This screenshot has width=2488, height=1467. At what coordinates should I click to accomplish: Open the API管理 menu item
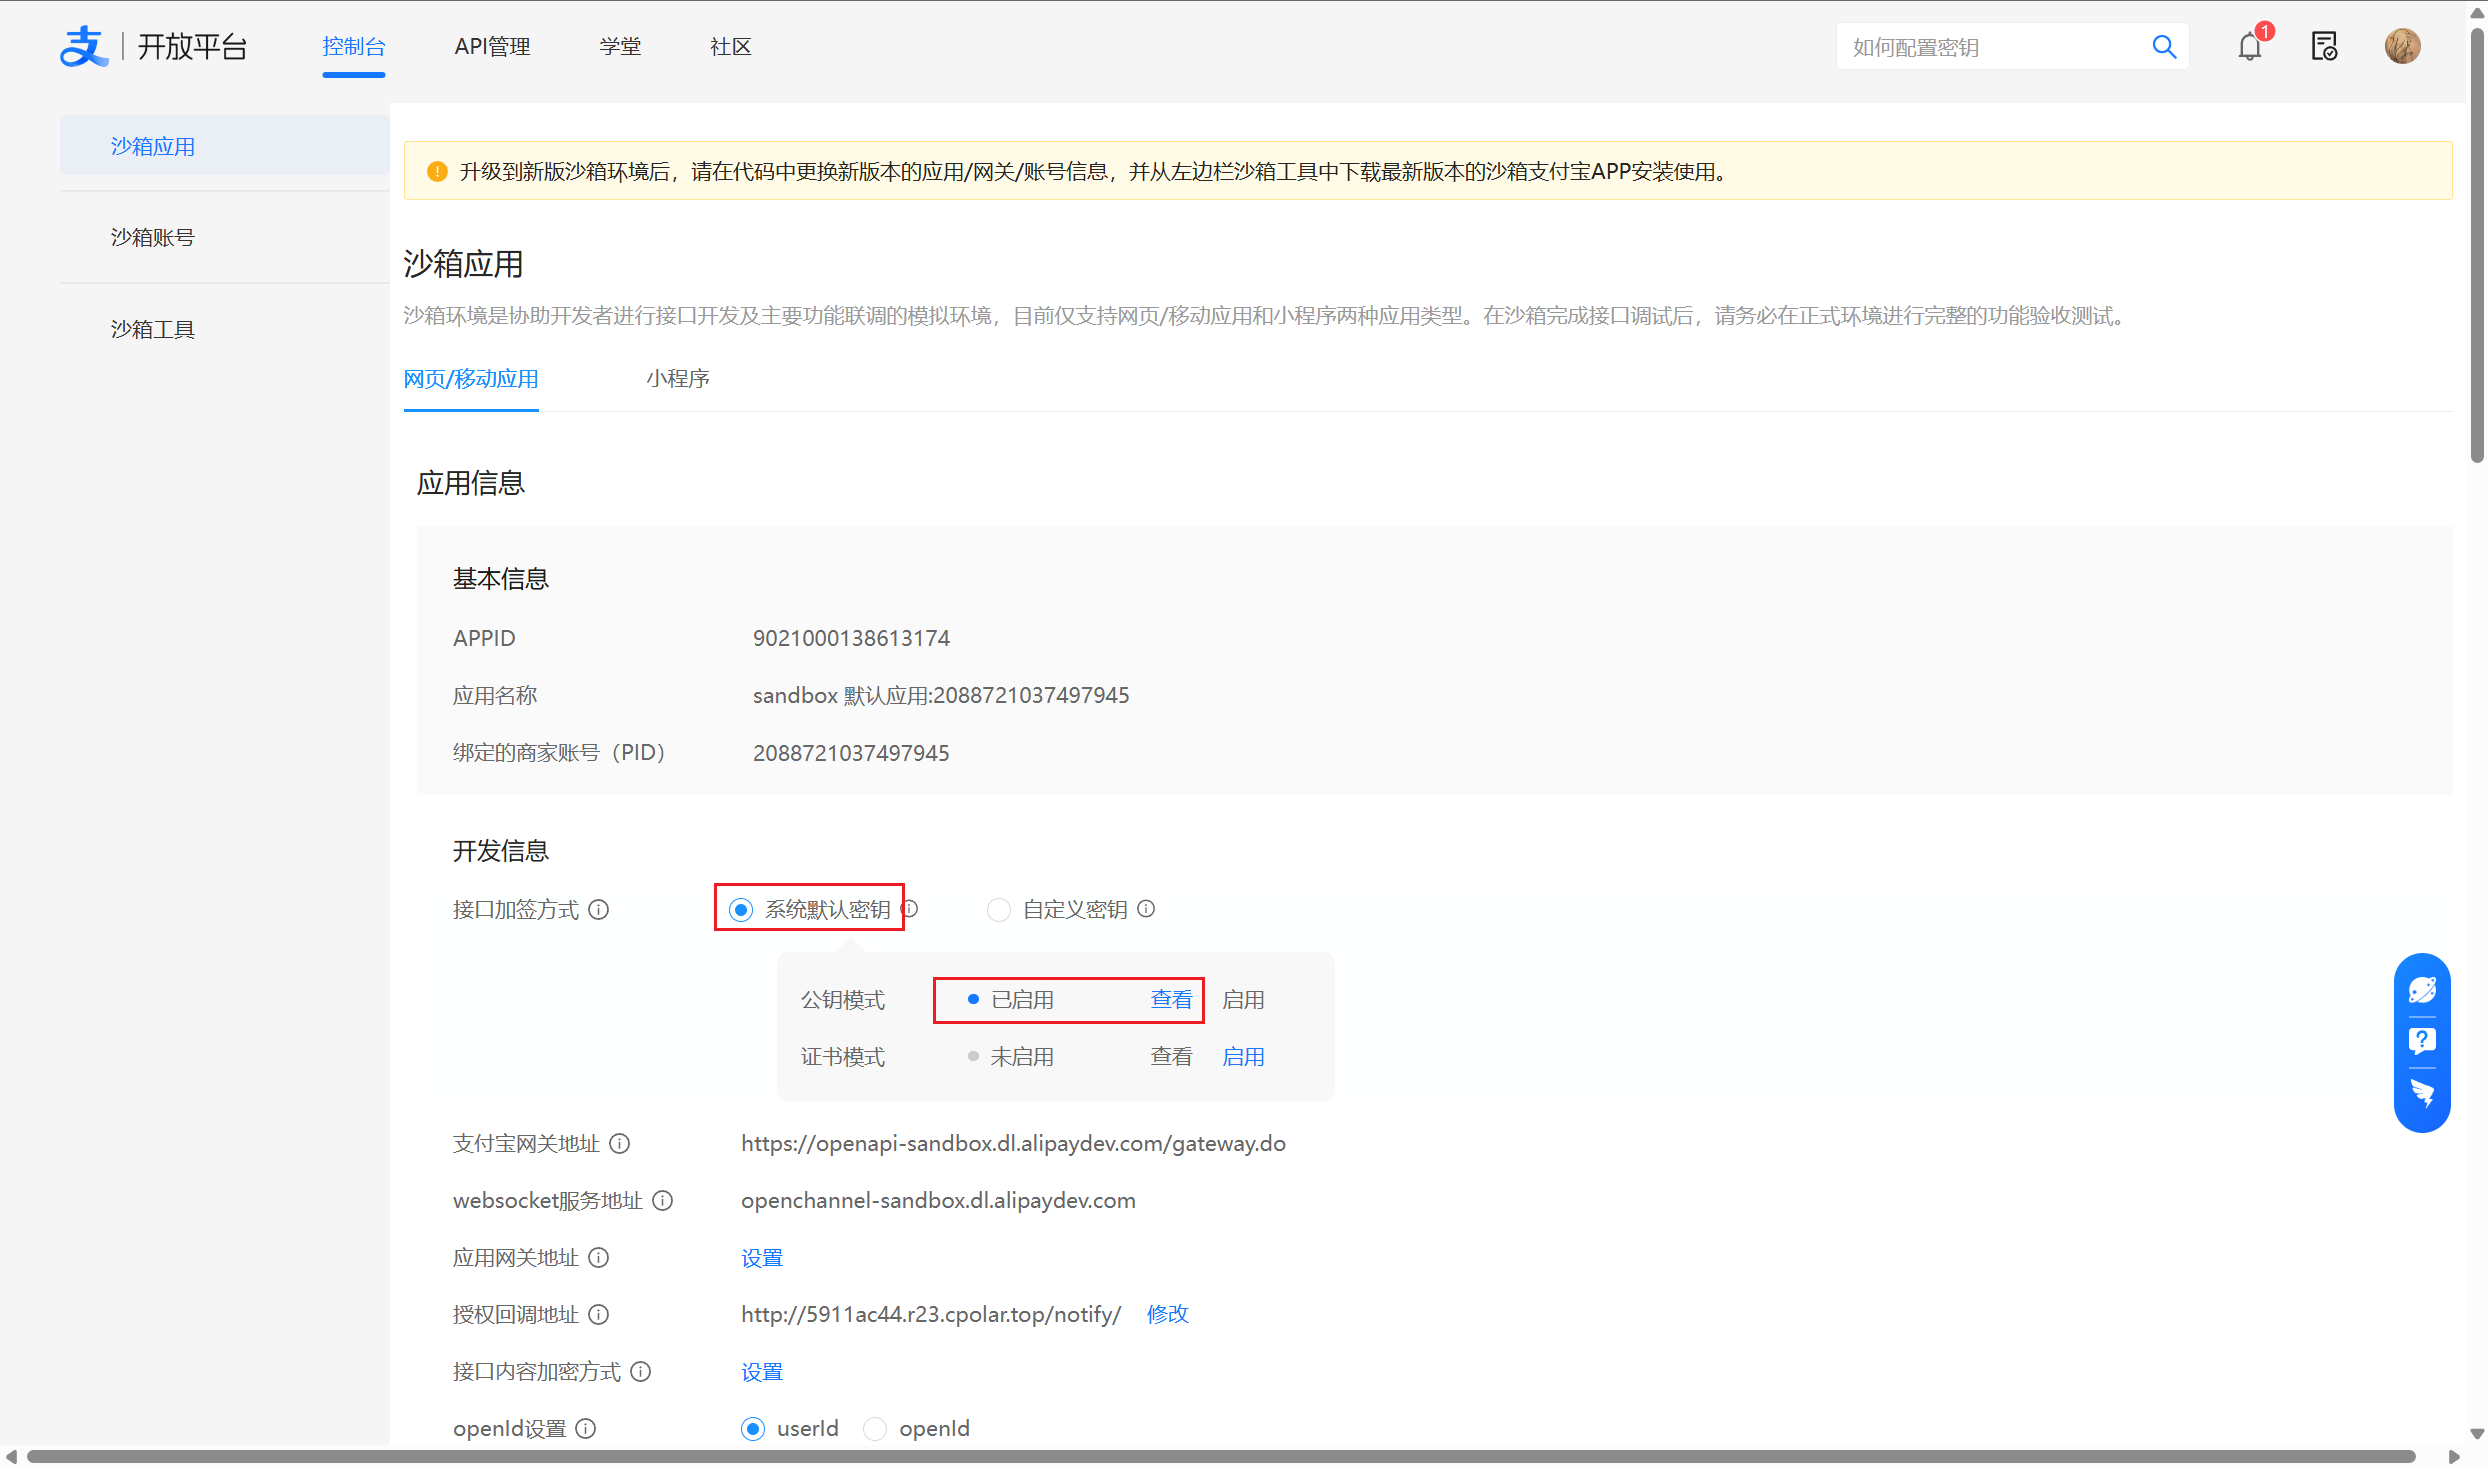coord(492,47)
